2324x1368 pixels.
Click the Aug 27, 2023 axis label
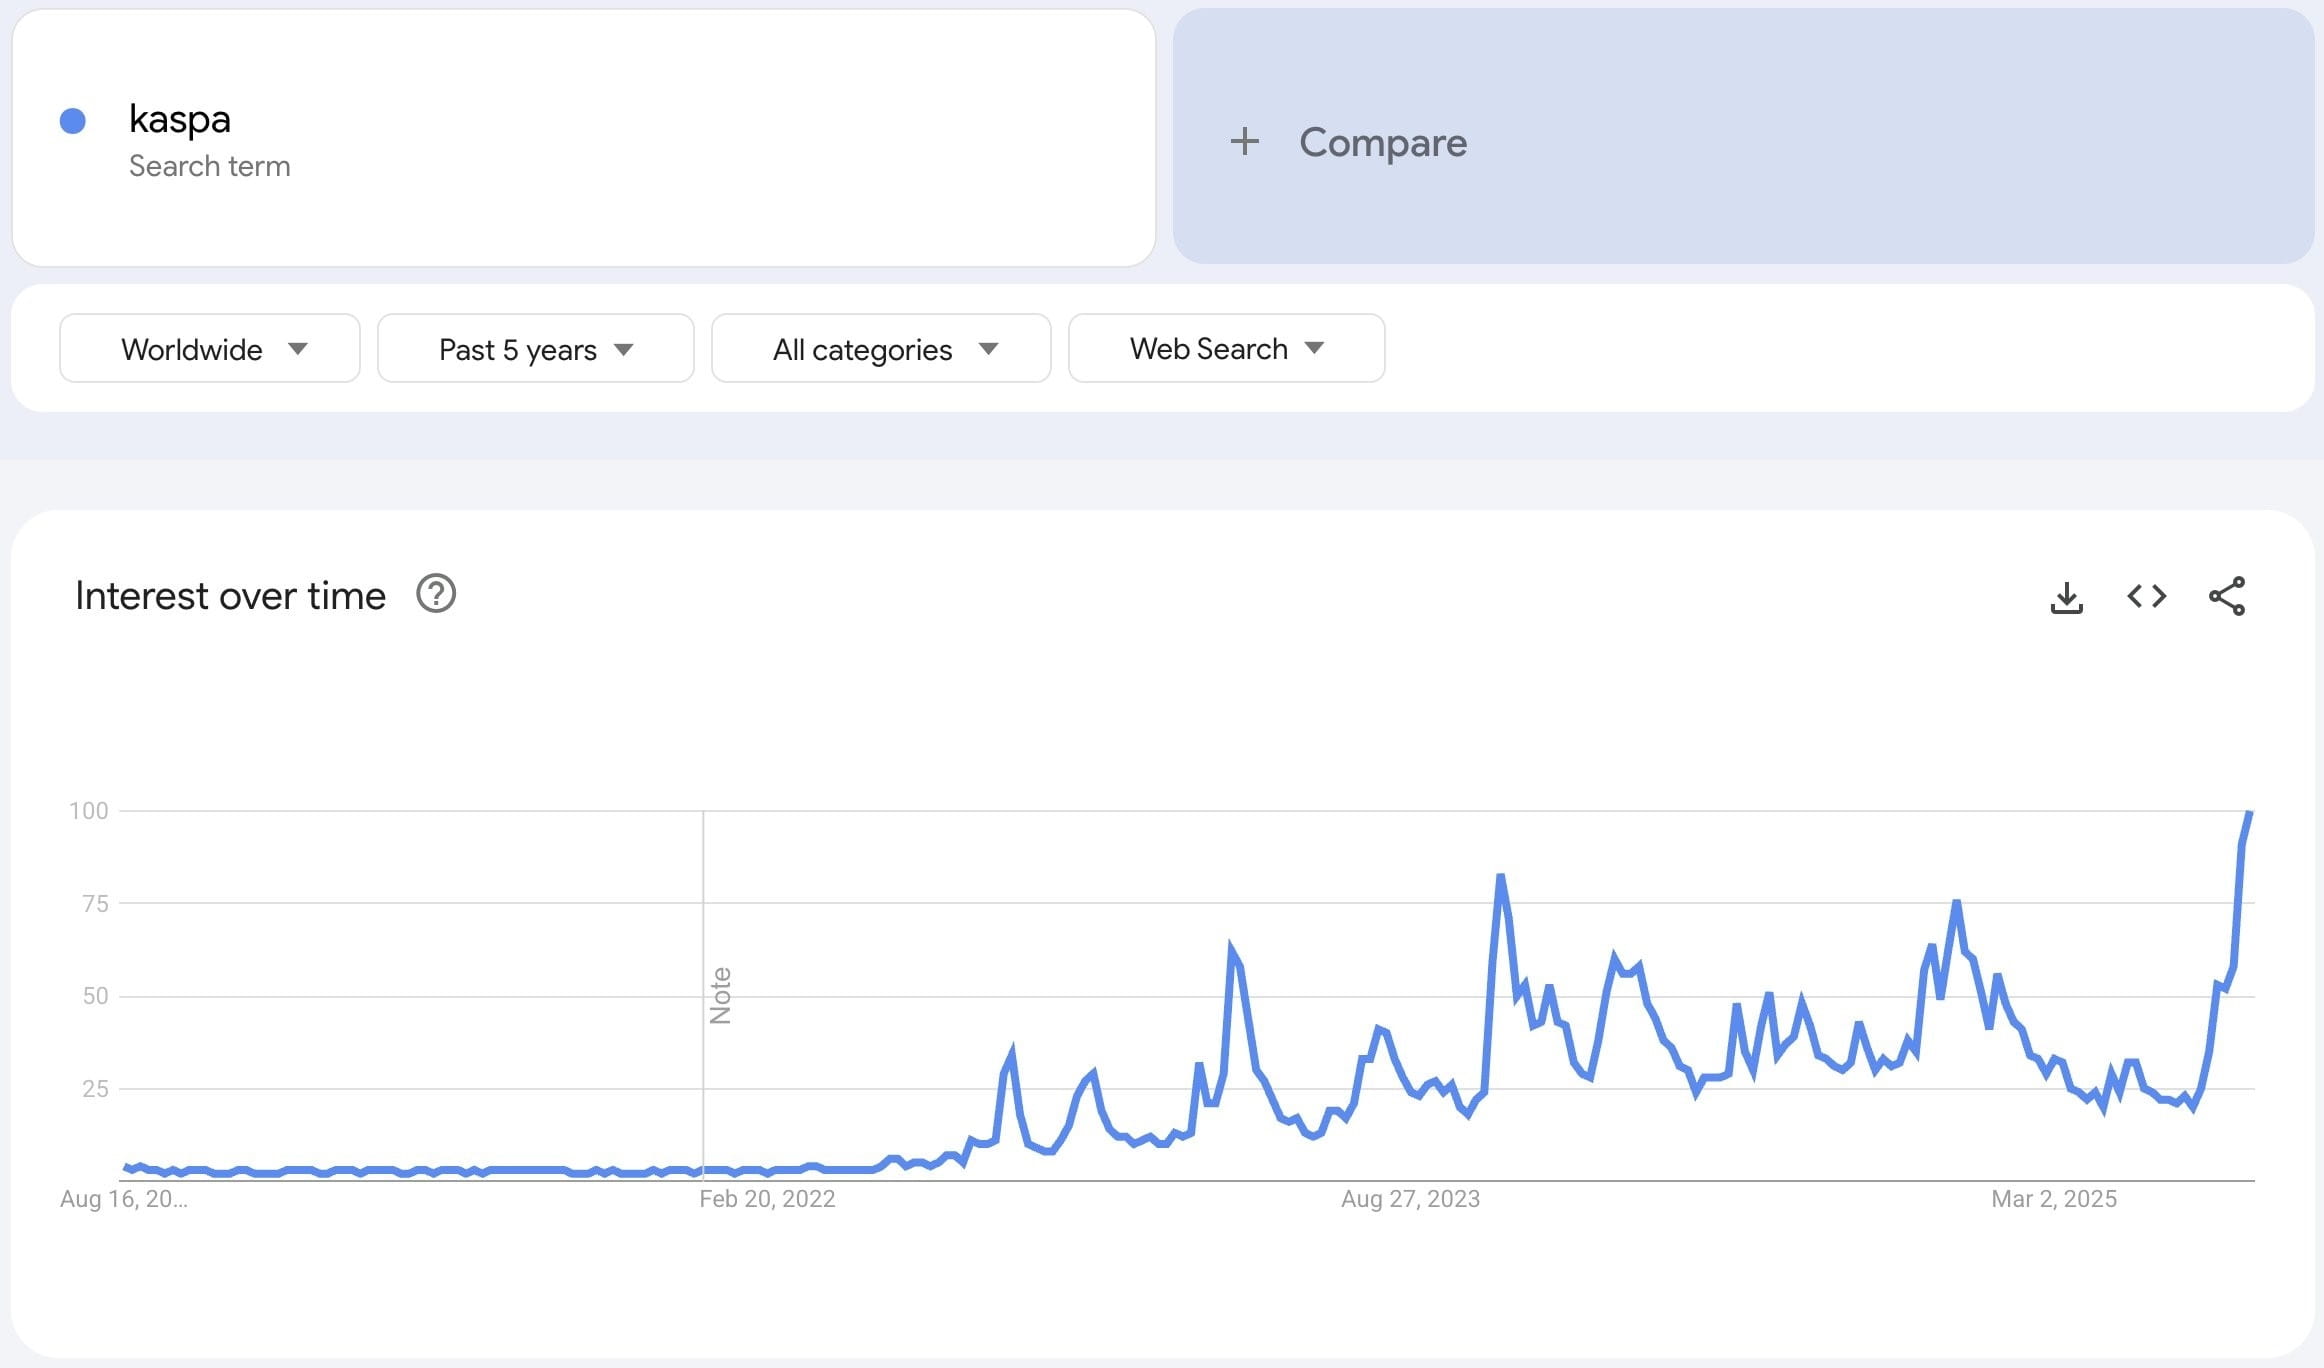coord(1410,1199)
